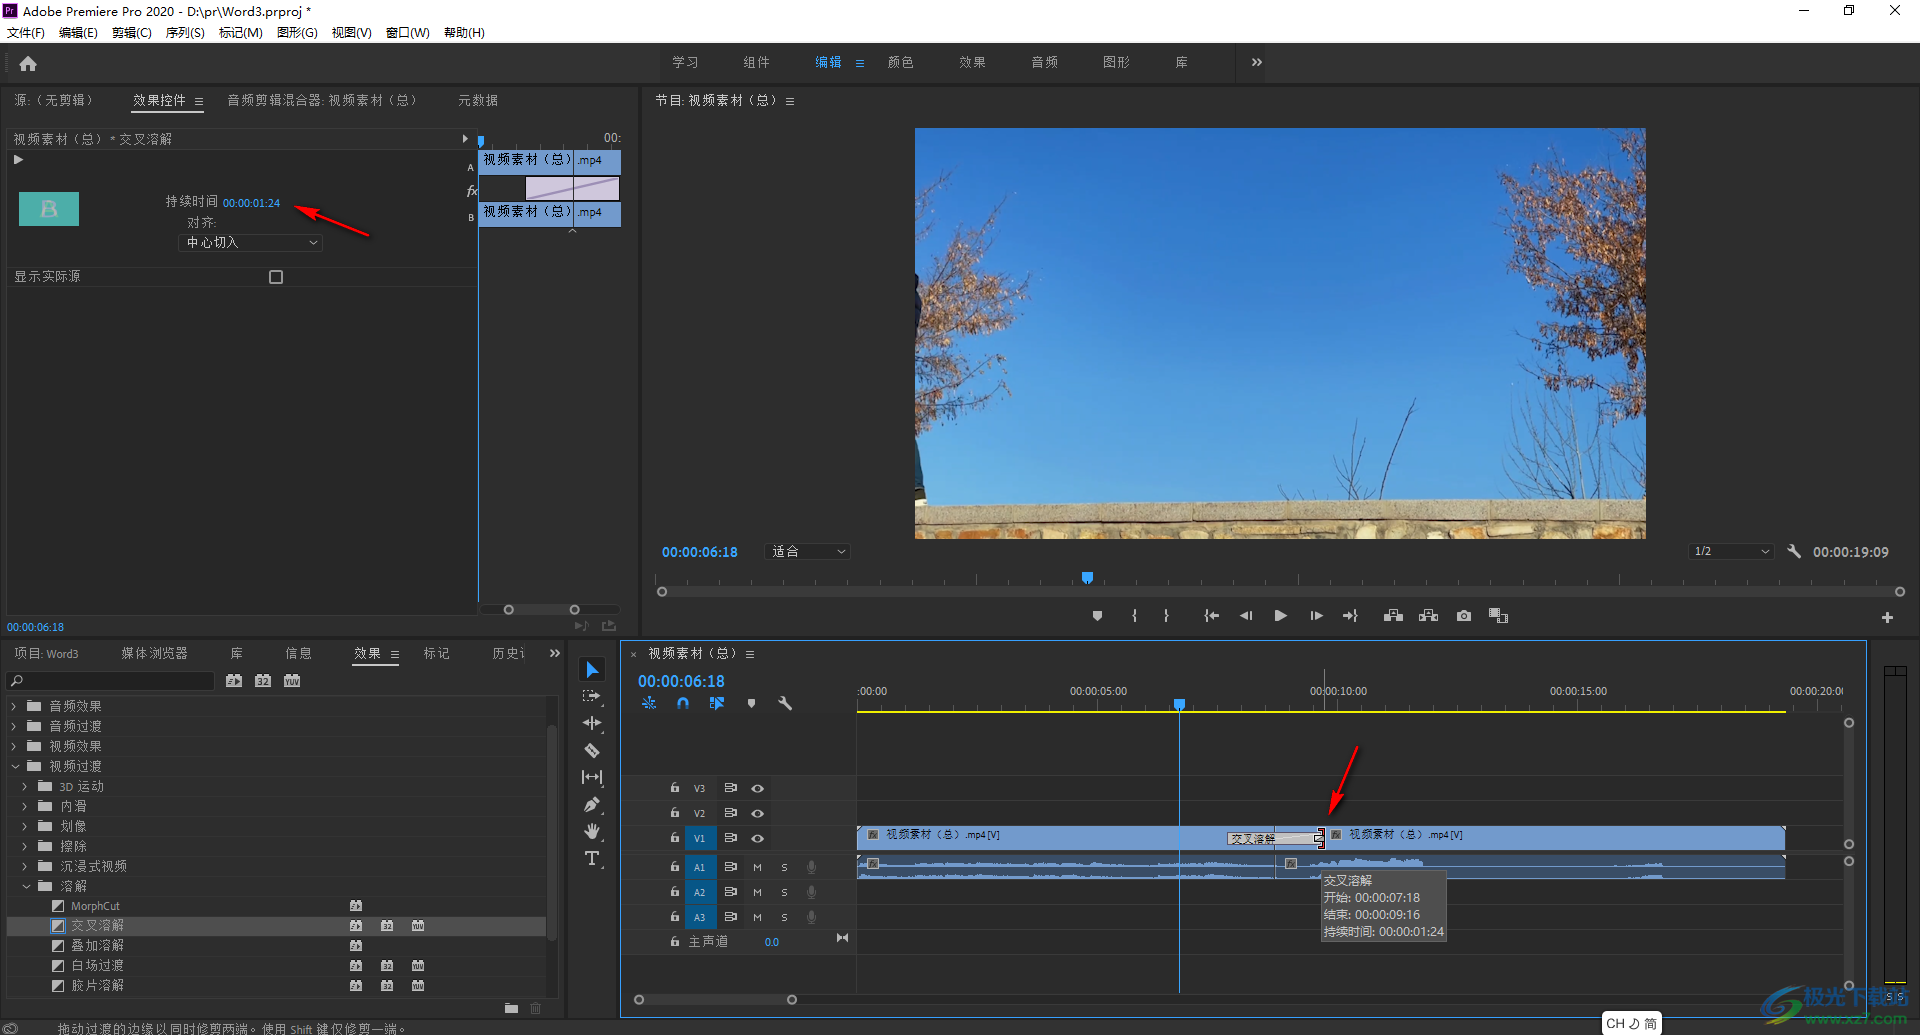Image resolution: width=1920 pixels, height=1035 pixels.
Task: Toggle Sync Lock for track A1
Action: tap(731, 867)
